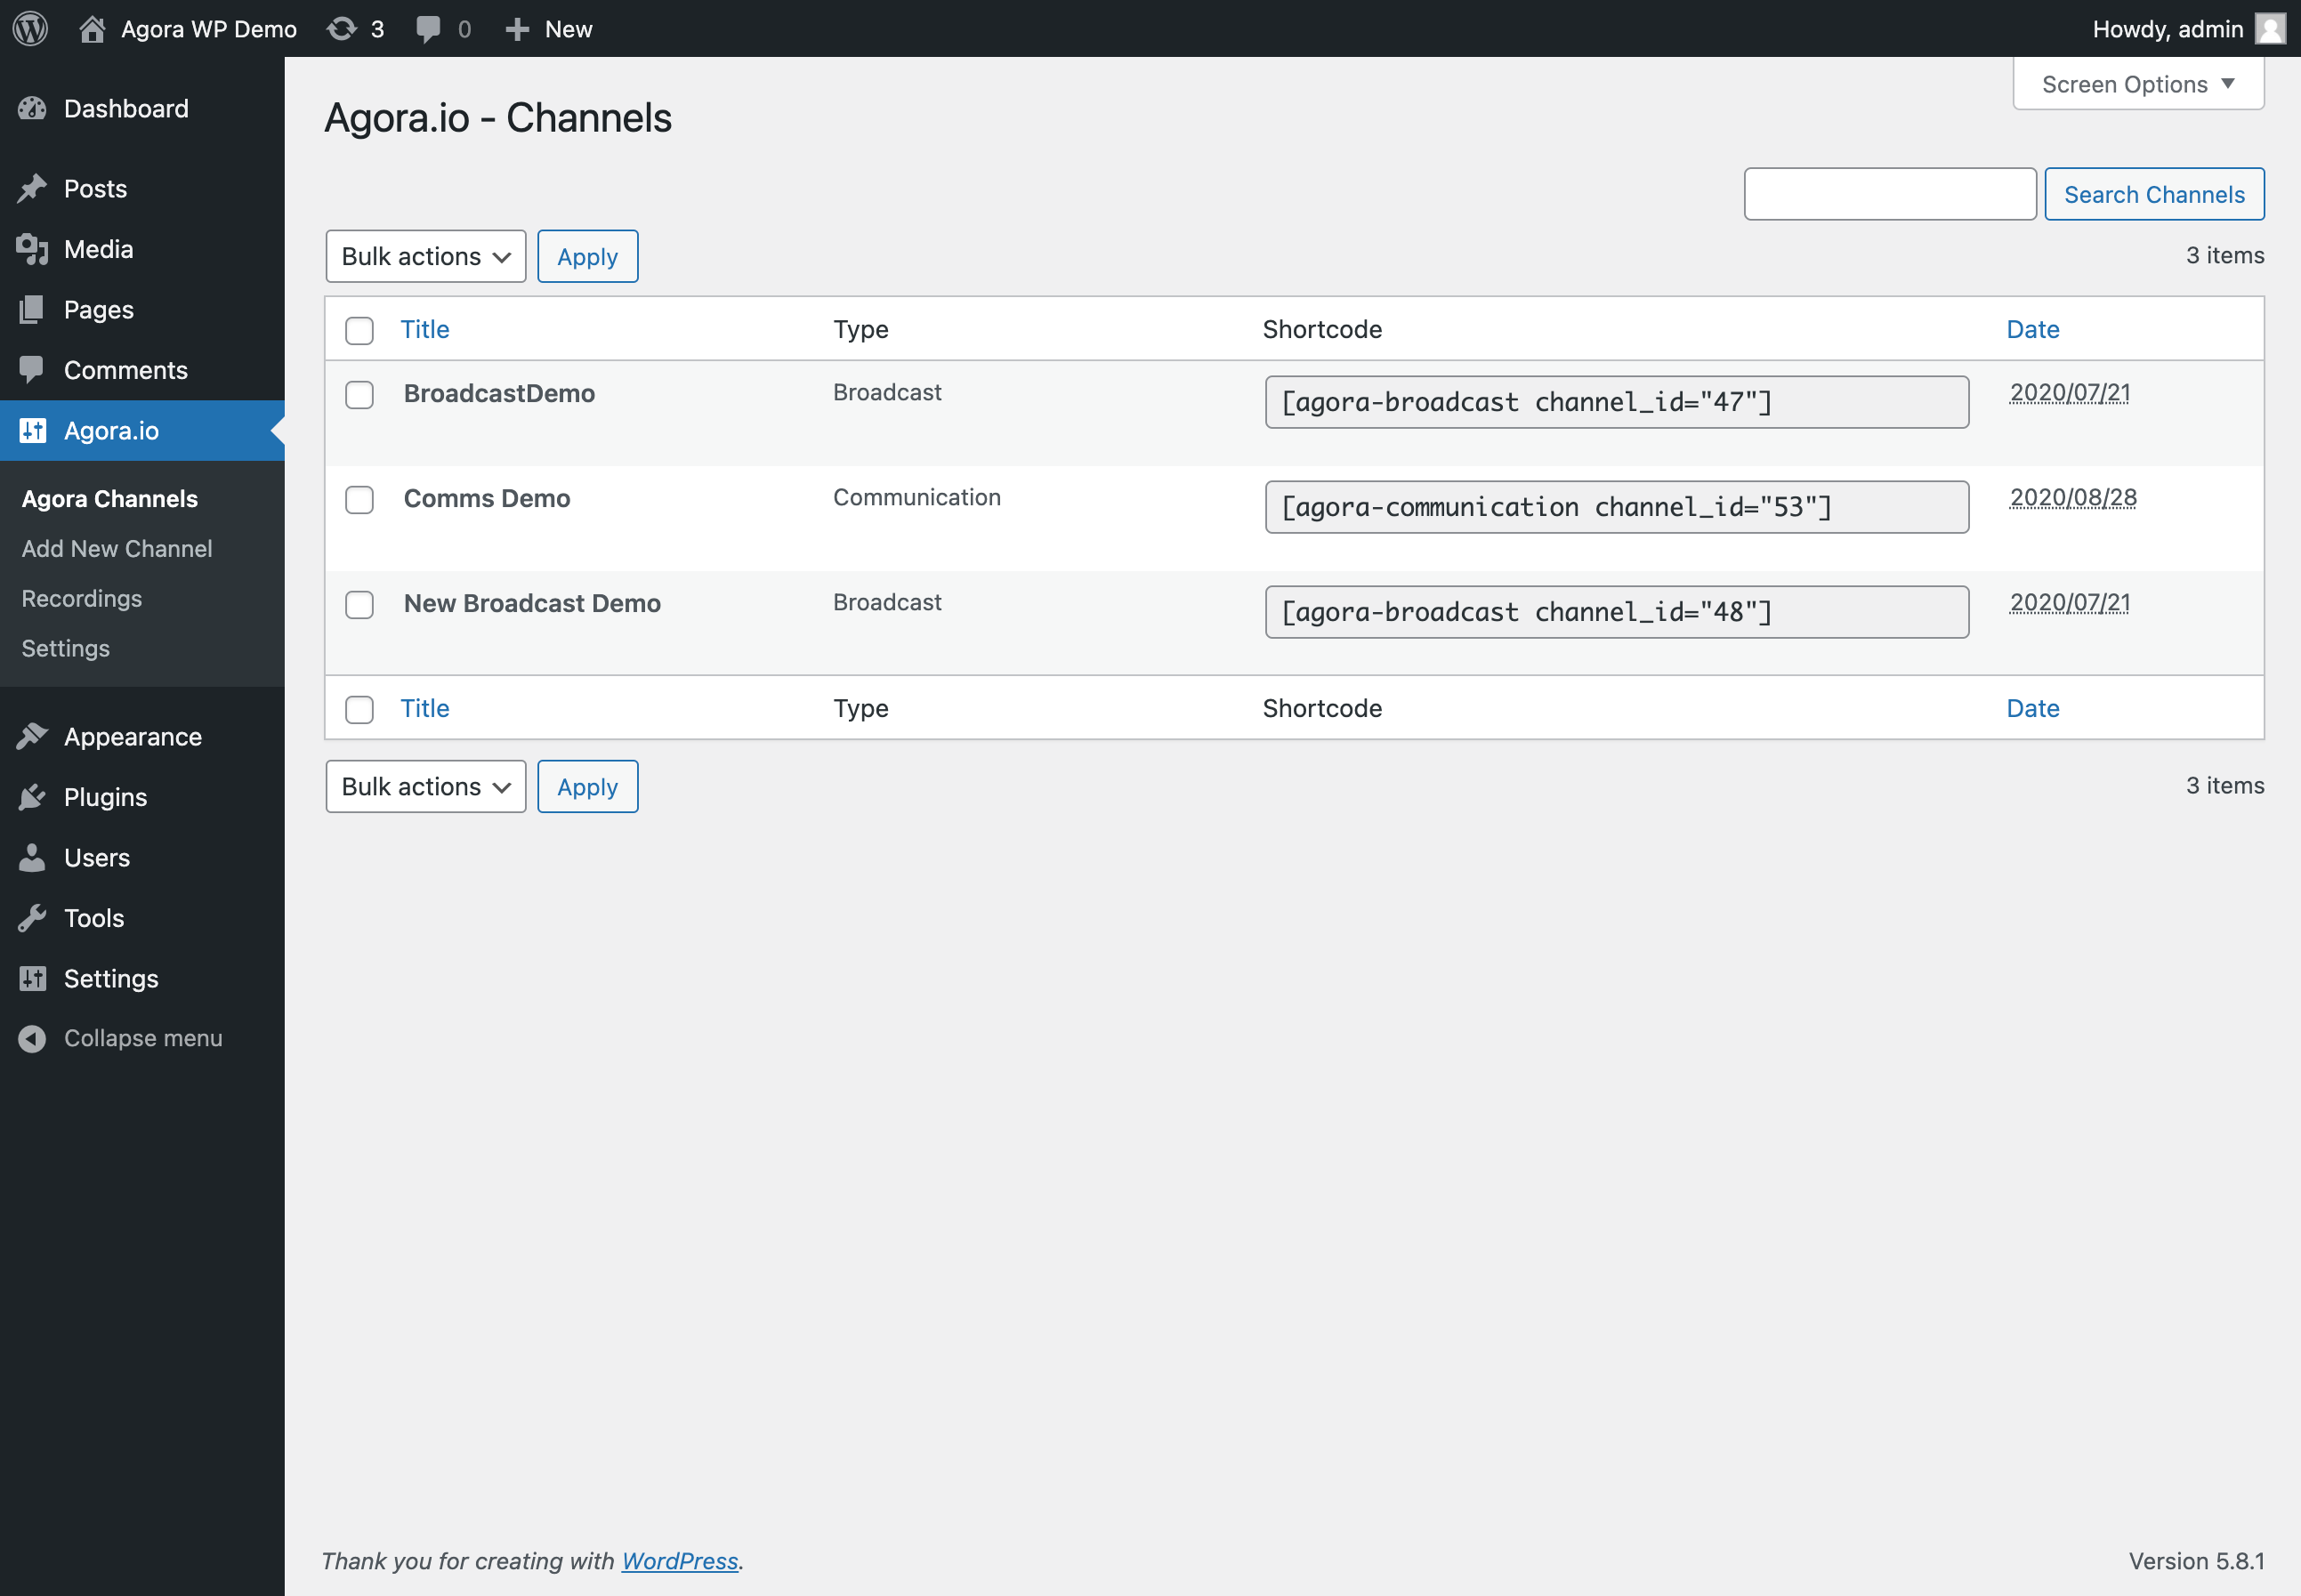Click the Comments sidebar bubble icon
Image resolution: width=2301 pixels, height=1596 pixels.
32,370
